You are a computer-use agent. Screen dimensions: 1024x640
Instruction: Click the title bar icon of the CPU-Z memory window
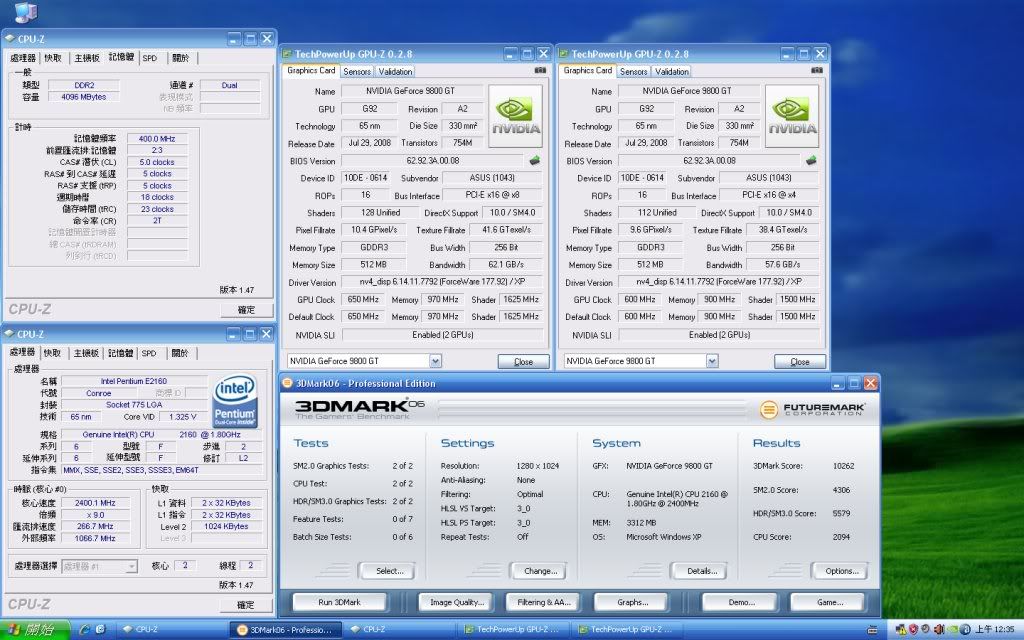[x=10, y=39]
